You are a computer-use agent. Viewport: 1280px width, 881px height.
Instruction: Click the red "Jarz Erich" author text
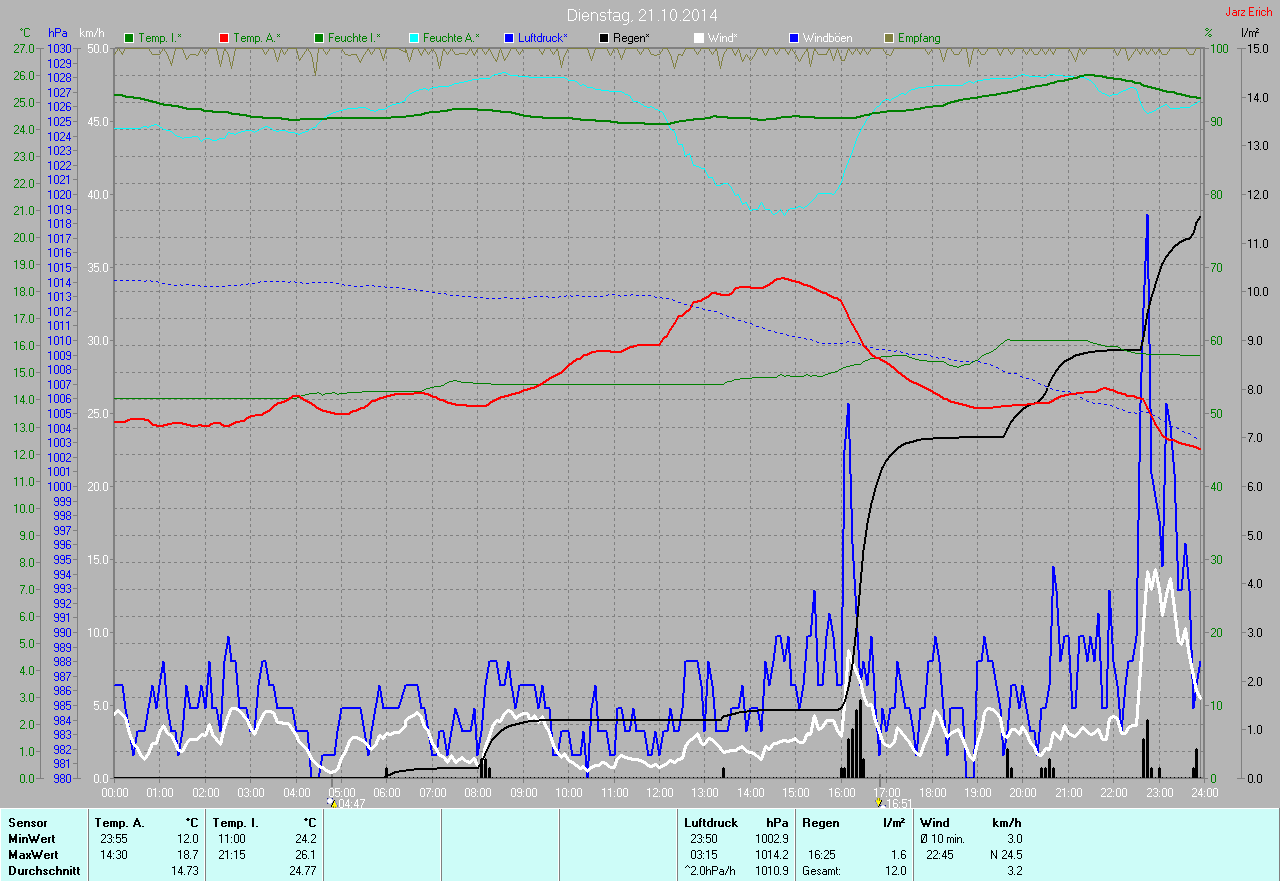[1249, 11]
